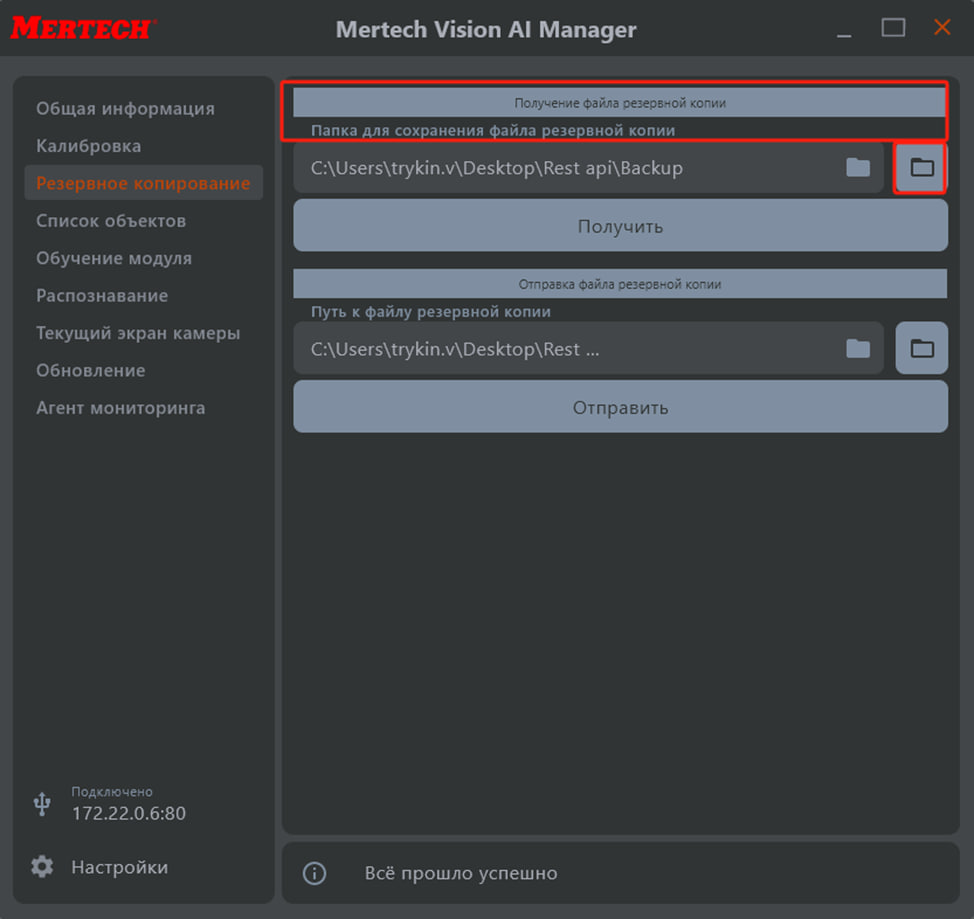
Task: Open the Распознавание section
Action: point(102,296)
